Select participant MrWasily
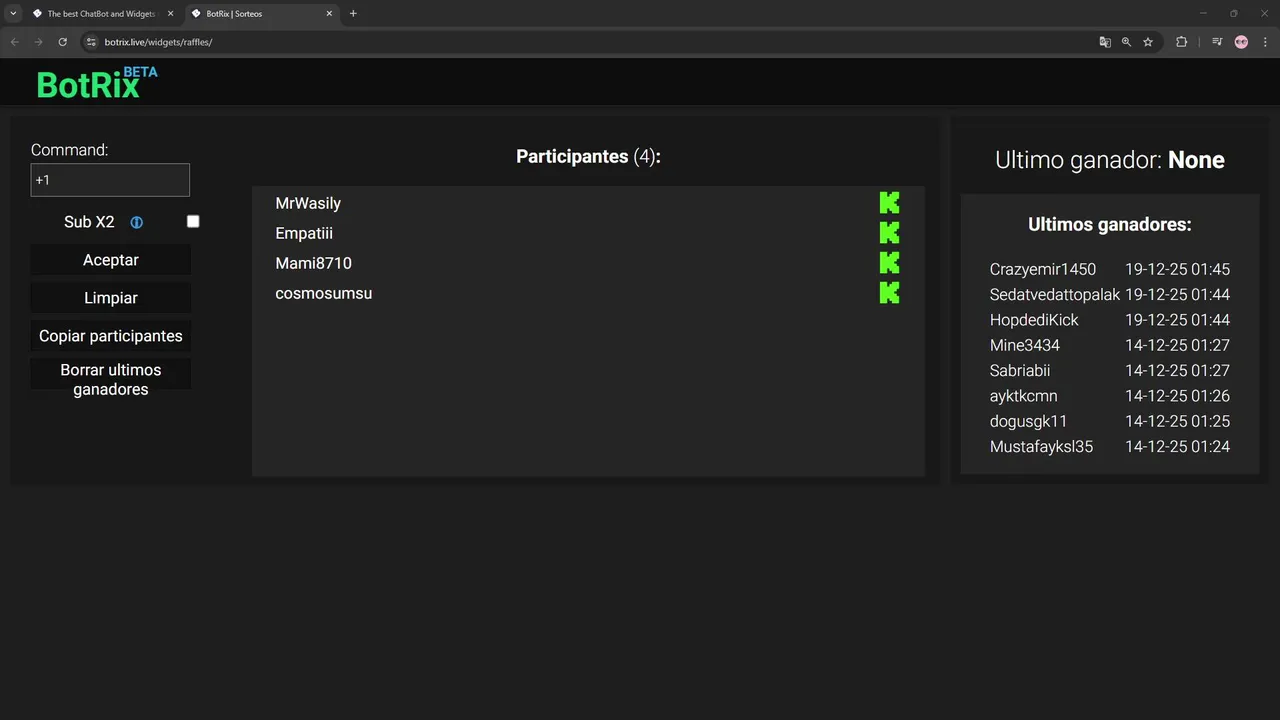Screen dimensions: 1280x720 click(x=308, y=203)
